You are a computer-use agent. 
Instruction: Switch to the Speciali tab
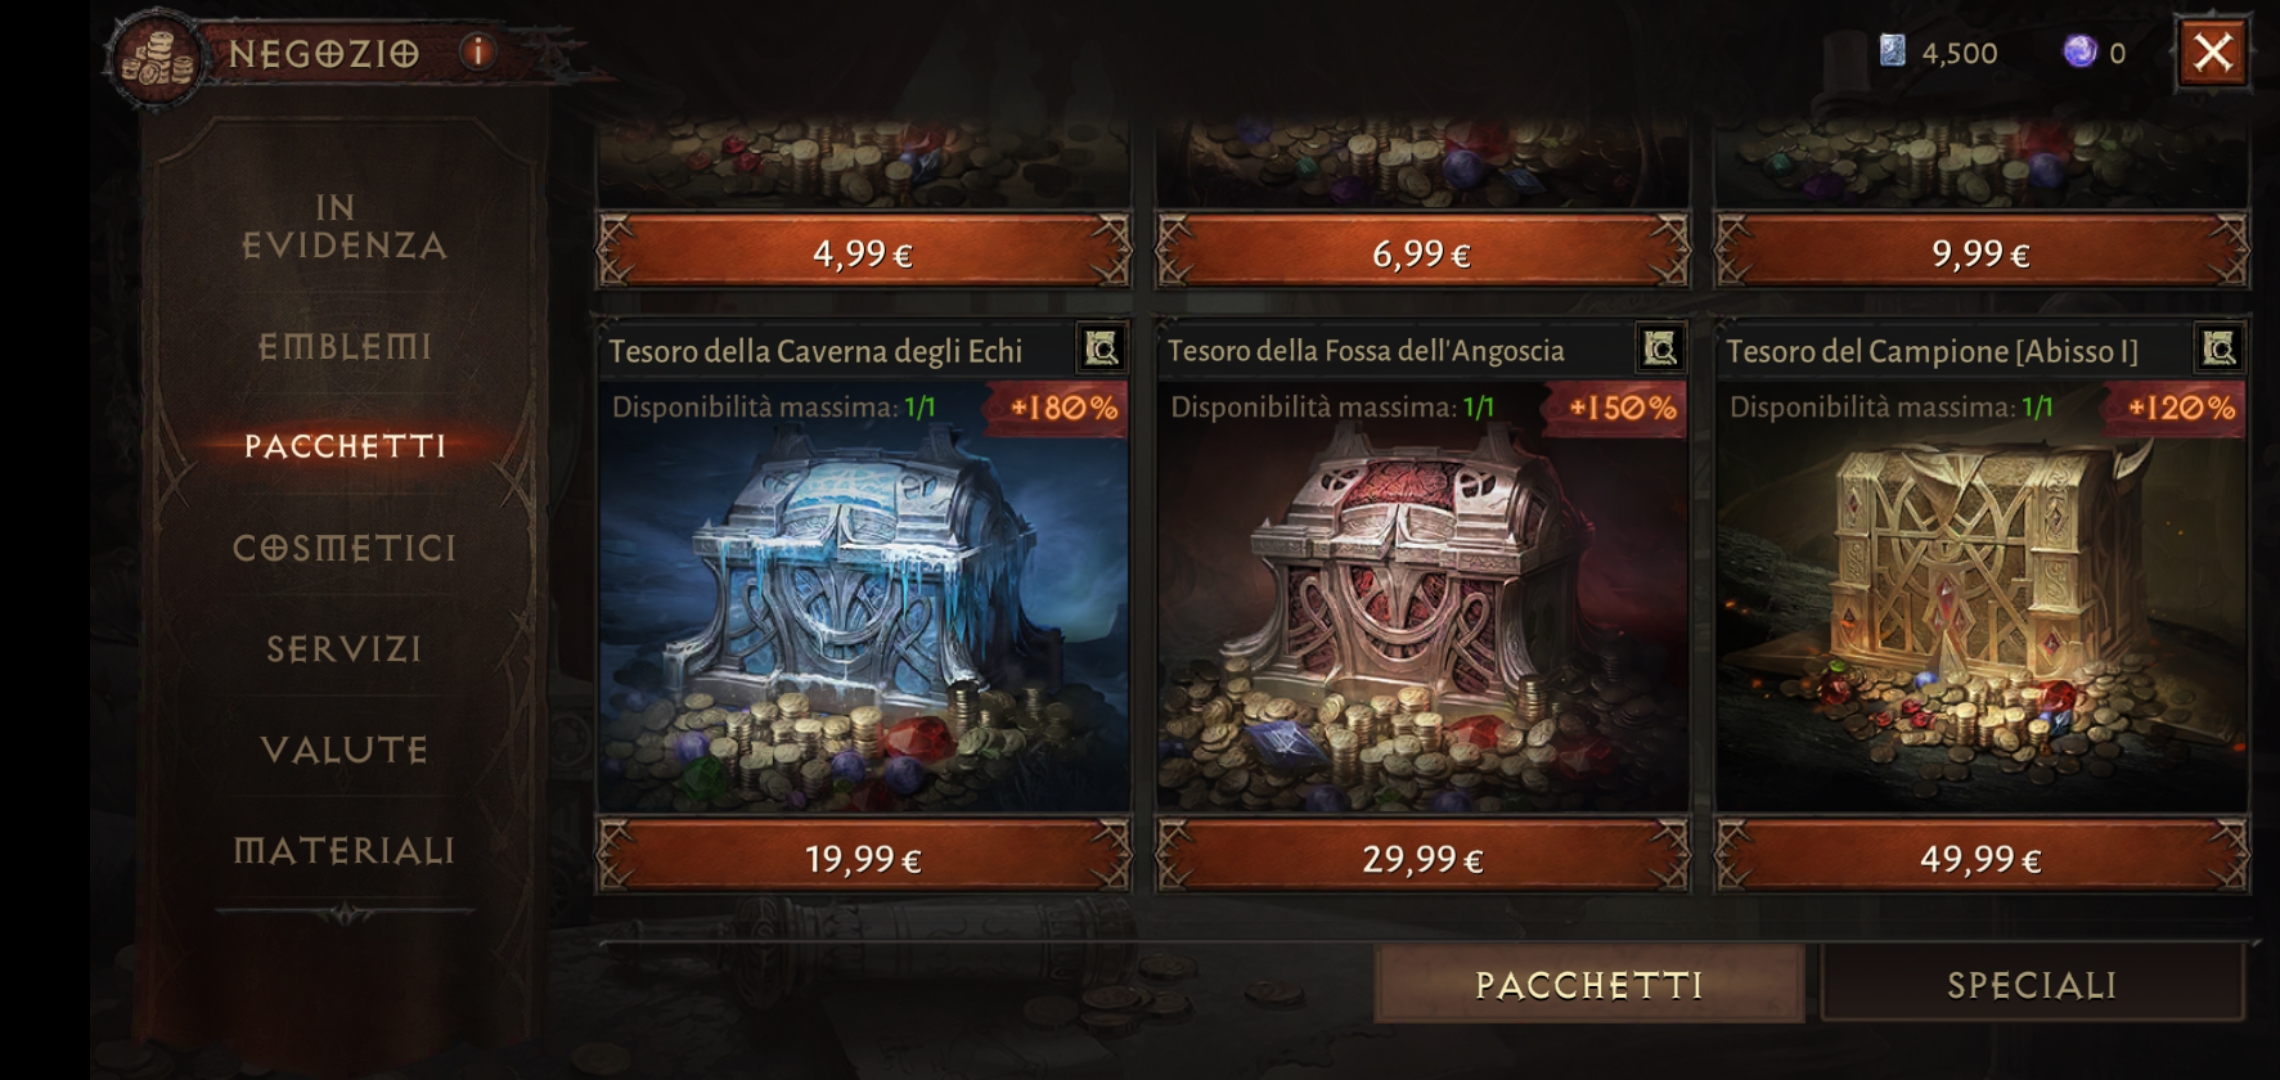tap(2033, 985)
